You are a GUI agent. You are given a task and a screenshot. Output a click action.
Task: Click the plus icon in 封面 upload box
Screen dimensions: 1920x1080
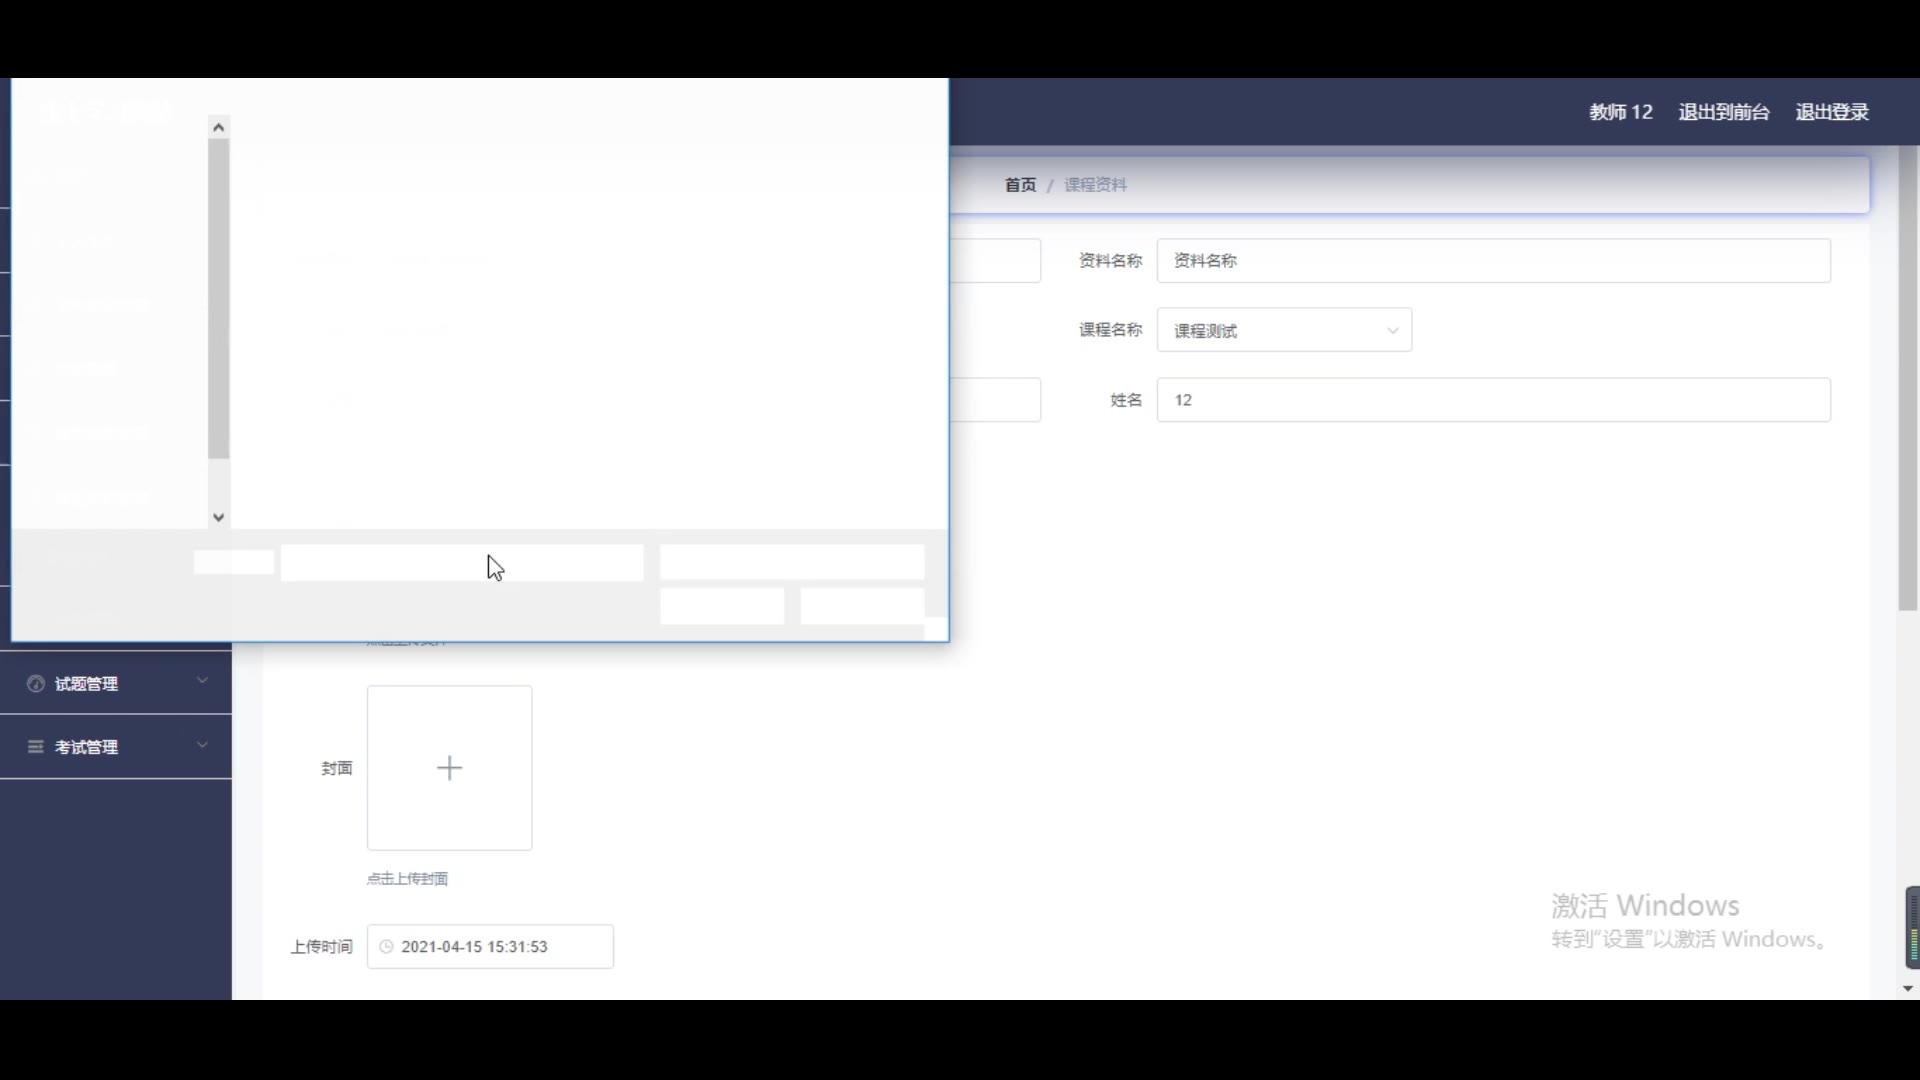[x=449, y=768]
